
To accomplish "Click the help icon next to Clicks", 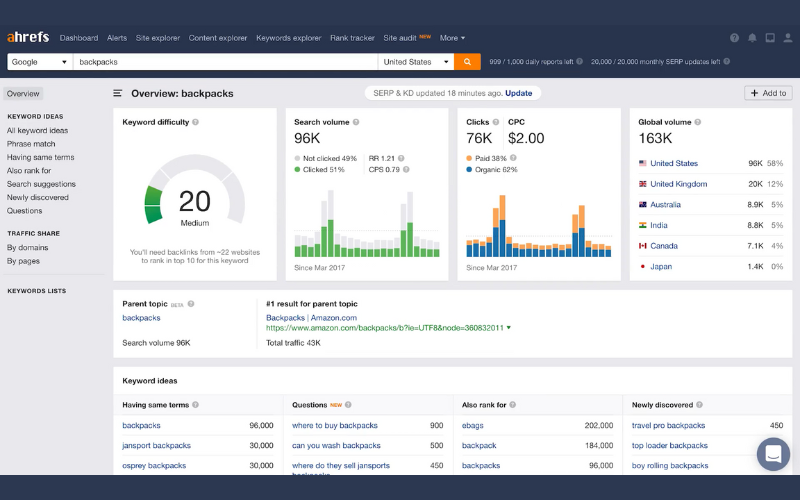I will pos(495,122).
